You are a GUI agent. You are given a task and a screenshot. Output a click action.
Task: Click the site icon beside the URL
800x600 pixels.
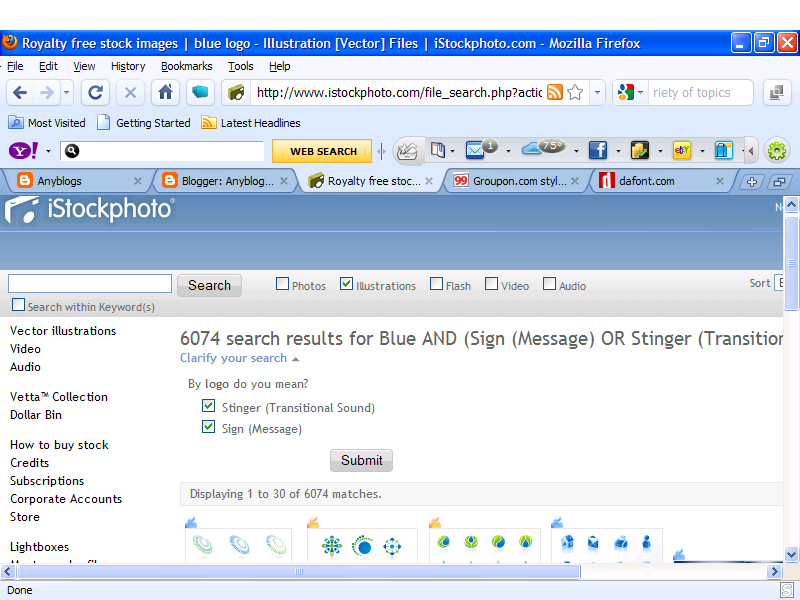236,92
